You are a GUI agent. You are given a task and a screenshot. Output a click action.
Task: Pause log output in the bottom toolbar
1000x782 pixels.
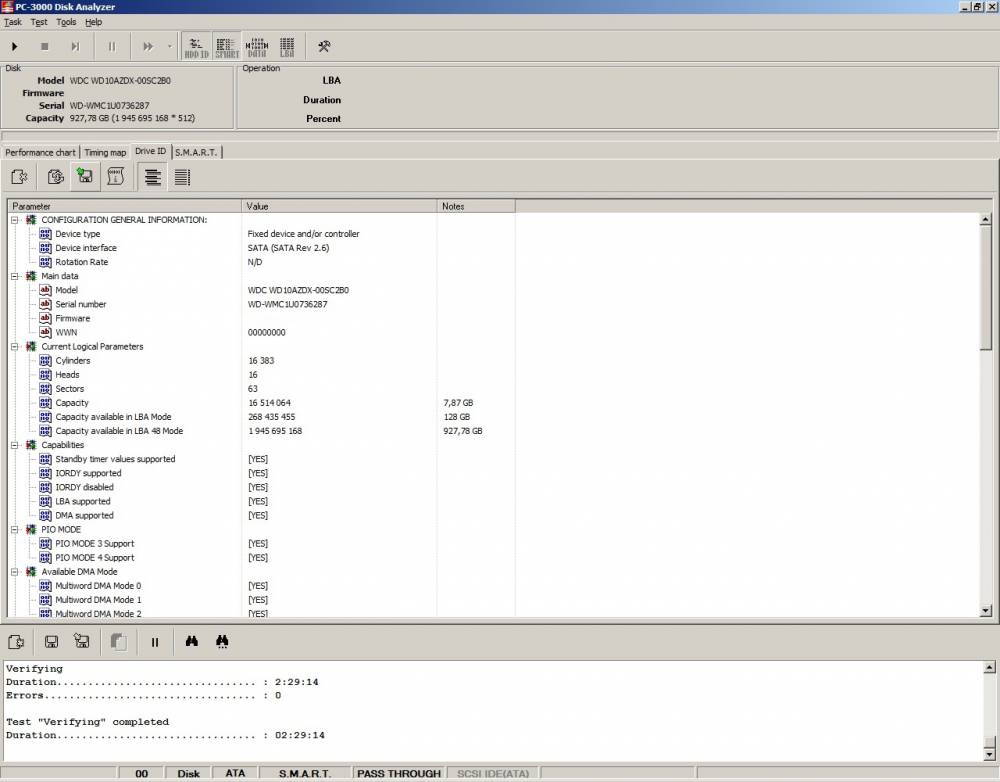(x=154, y=642)
